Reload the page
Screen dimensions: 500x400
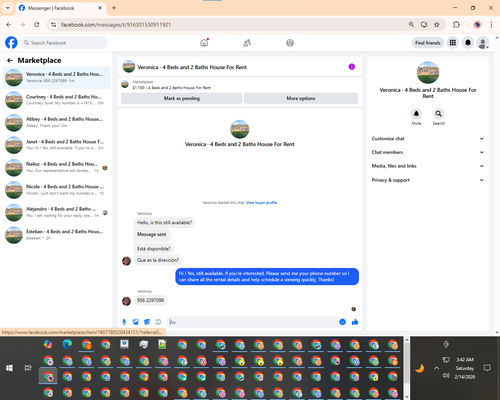[x=37, y=24]
